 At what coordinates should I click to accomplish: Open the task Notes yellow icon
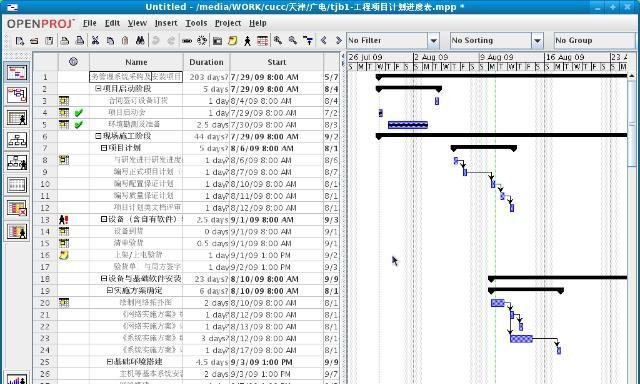coord(233,40)
